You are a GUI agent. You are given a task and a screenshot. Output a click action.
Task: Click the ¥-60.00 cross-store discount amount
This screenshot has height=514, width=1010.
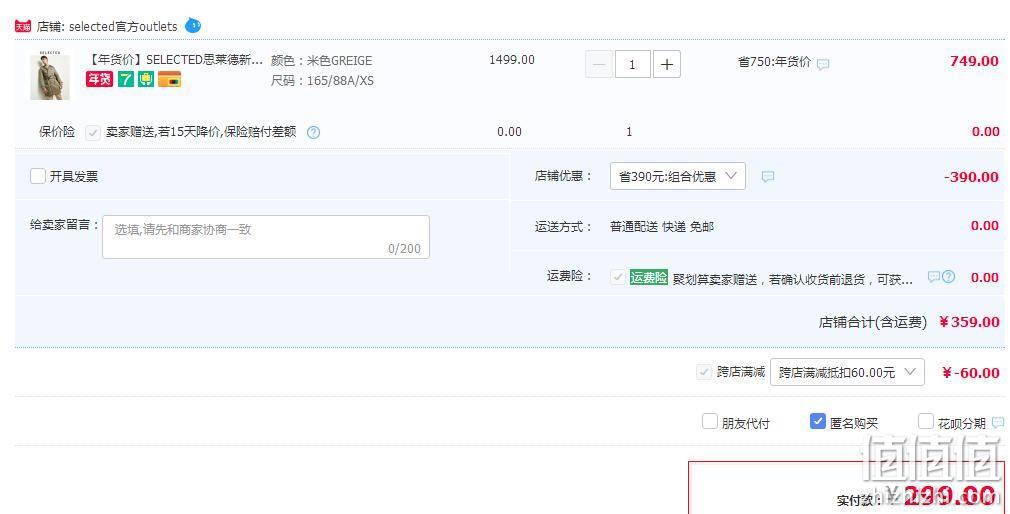point(971,373)
